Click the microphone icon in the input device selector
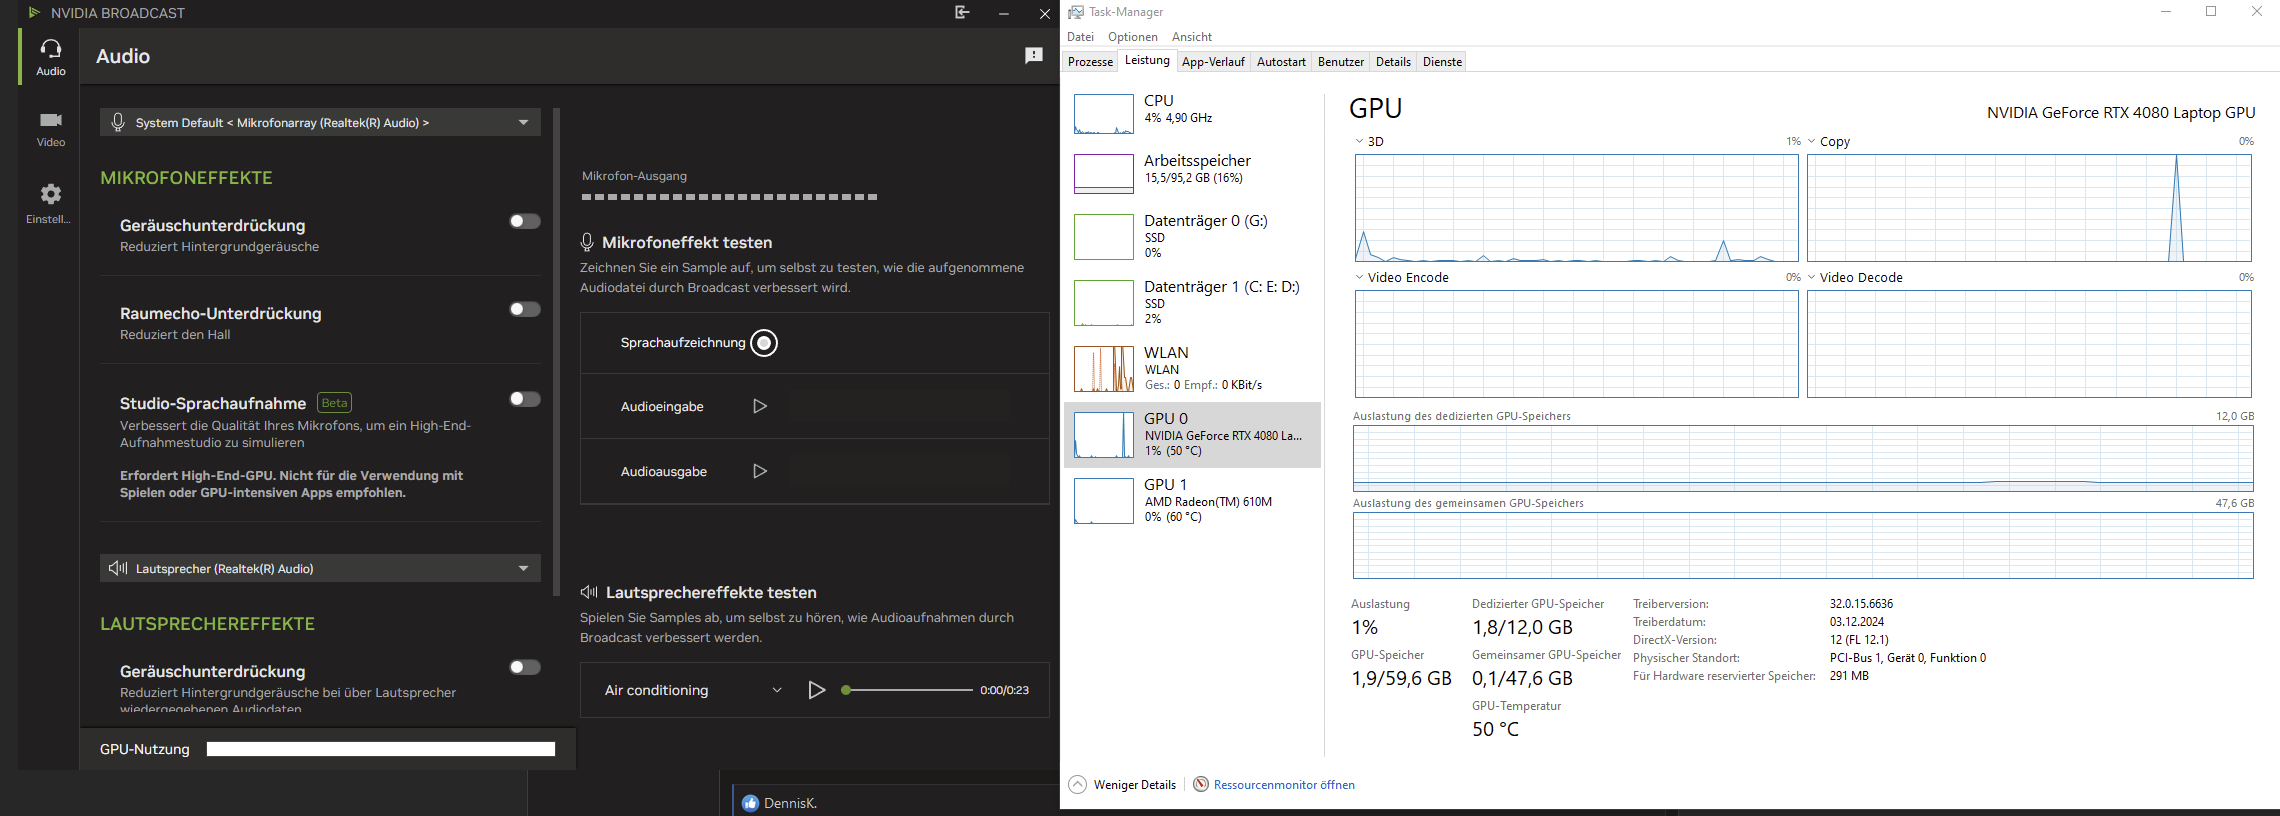The height and width of the screenshot is (816, 2280). [118, 122]
